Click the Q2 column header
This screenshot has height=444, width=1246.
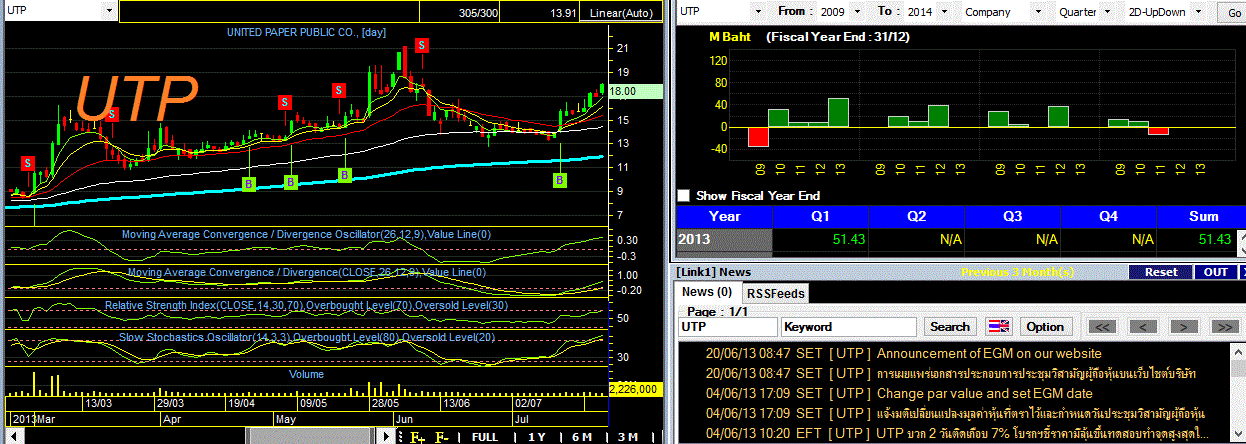pyautogui.click(x=917, y=216)
